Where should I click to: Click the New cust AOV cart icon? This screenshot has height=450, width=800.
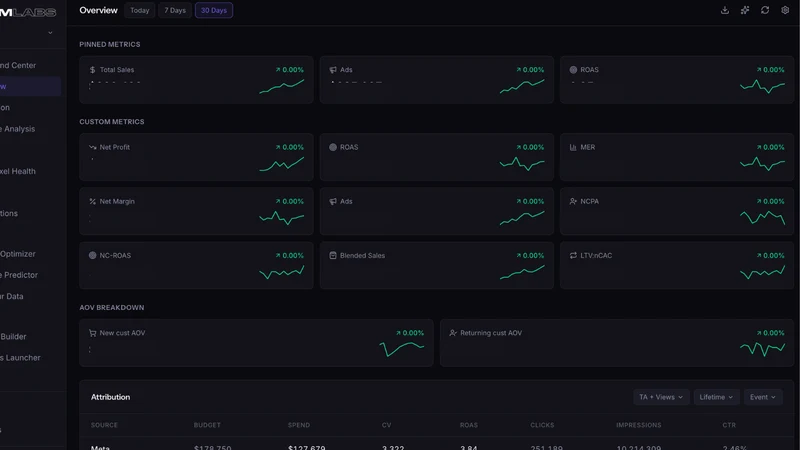pos(92,333)
